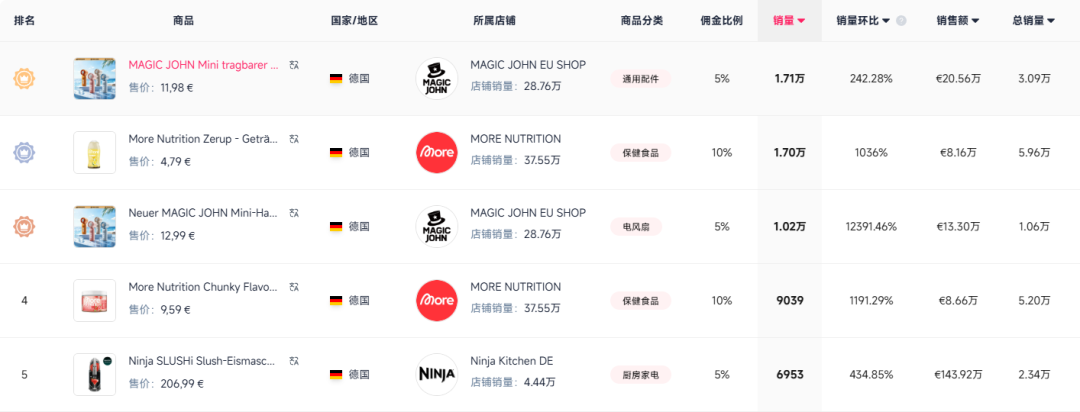Open the help icon next to 销量环比
1080x412 pixels.
[x=901, y=21]
